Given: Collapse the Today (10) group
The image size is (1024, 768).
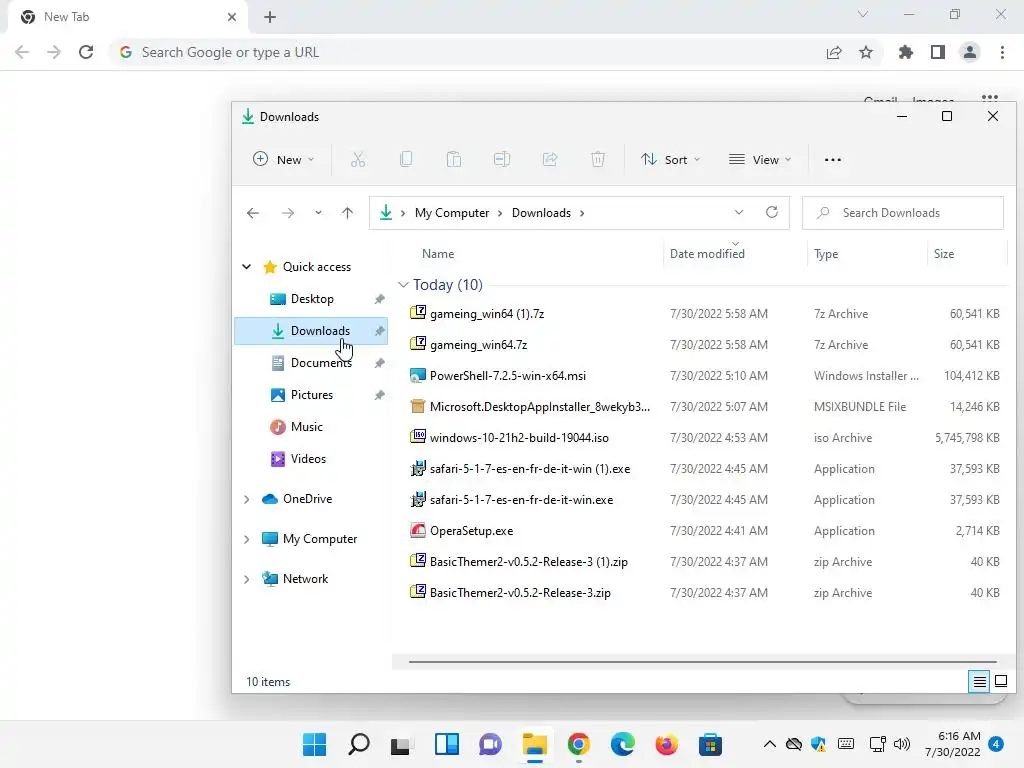Looking at the screenshot, I should coord(403,285).
